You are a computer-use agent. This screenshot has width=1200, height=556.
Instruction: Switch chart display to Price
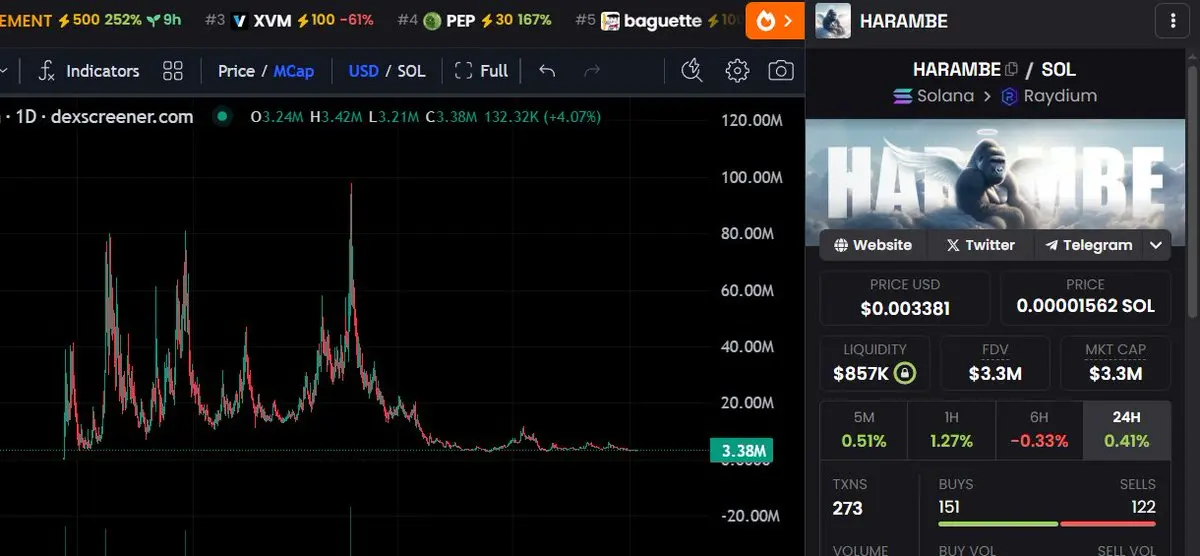(236, 71)
